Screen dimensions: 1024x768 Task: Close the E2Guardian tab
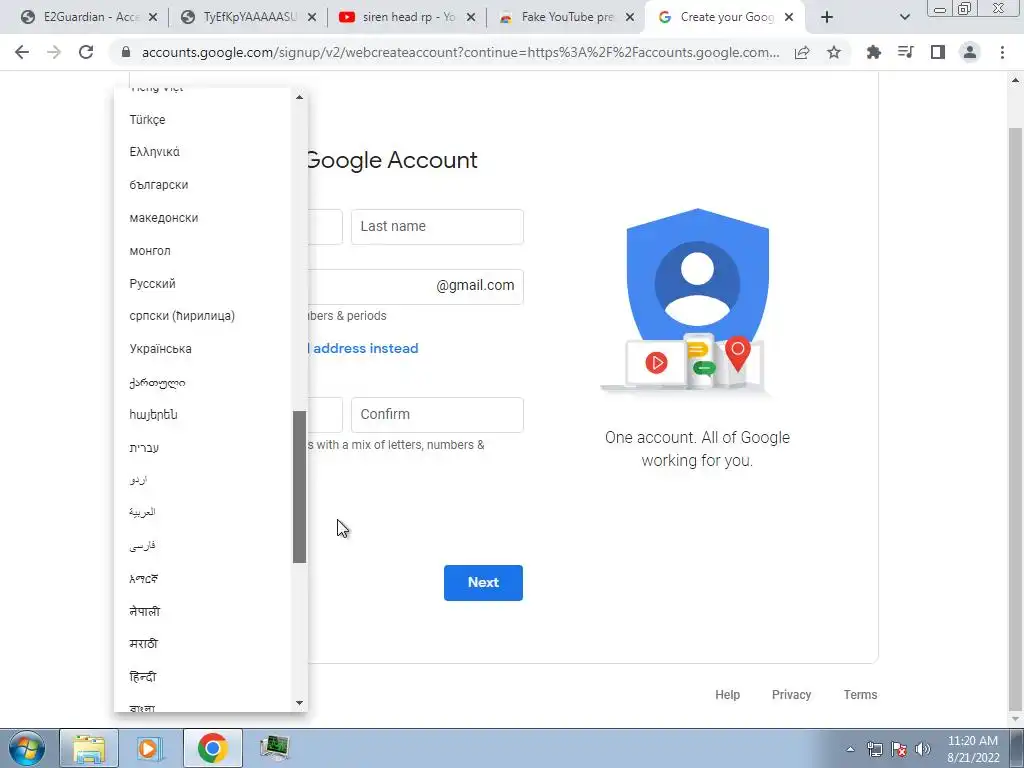(x=153, y=18)
